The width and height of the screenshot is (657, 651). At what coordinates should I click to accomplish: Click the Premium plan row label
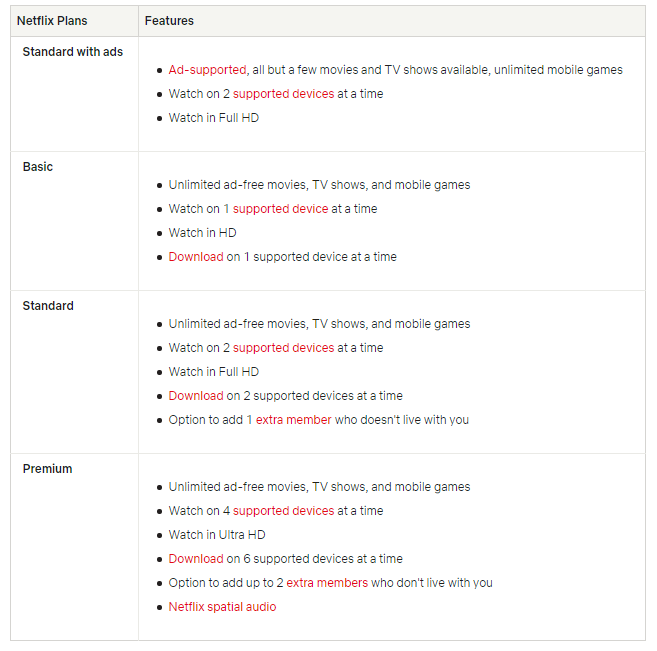48,469
